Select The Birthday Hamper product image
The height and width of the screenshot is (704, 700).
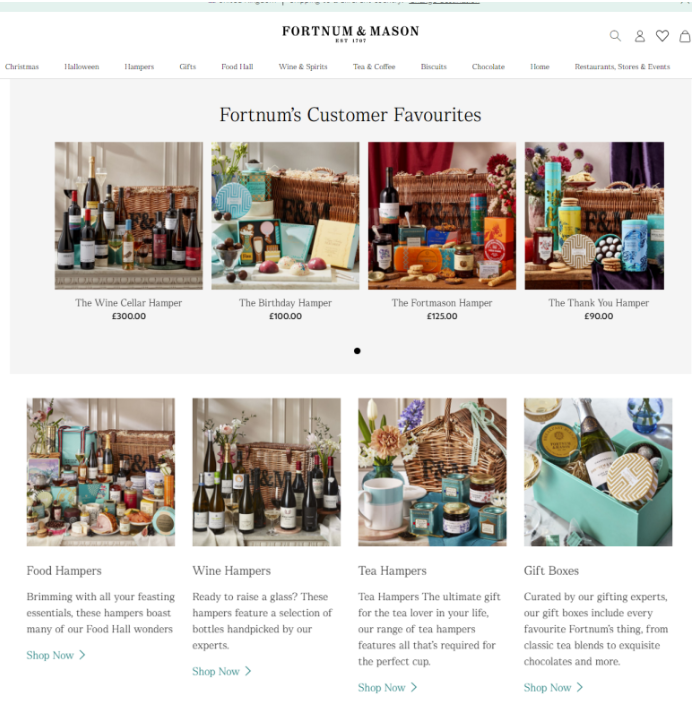click(x=285, y=216)
